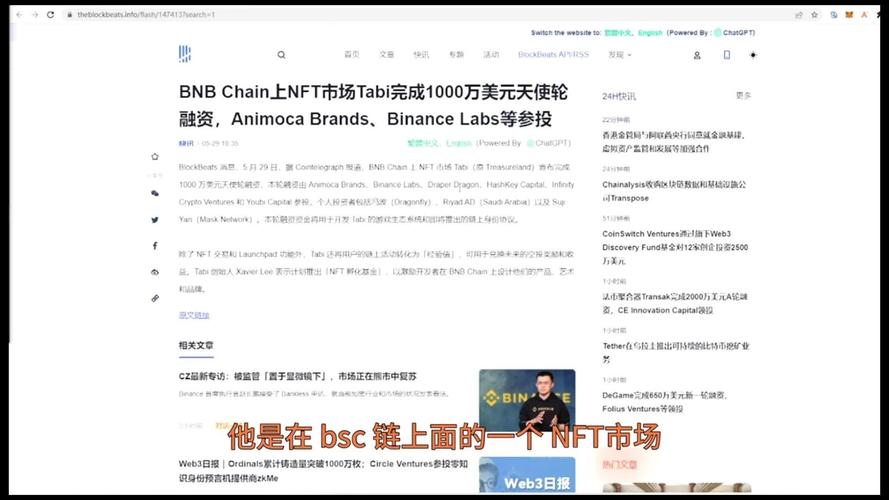Switch website to 繁體中文 in the top bar
889x500 pixels.
pyautogui.click(x=617, y=33)
